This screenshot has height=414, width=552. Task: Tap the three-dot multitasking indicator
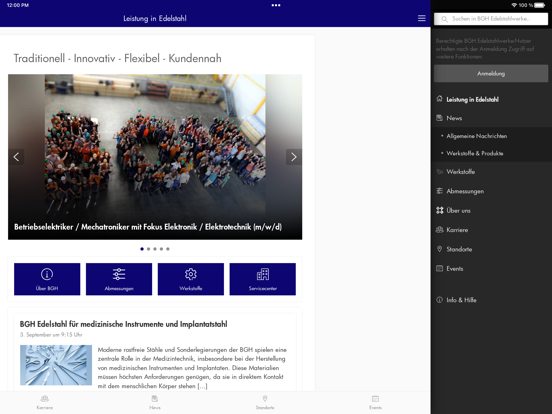click(x=276, y=5)
